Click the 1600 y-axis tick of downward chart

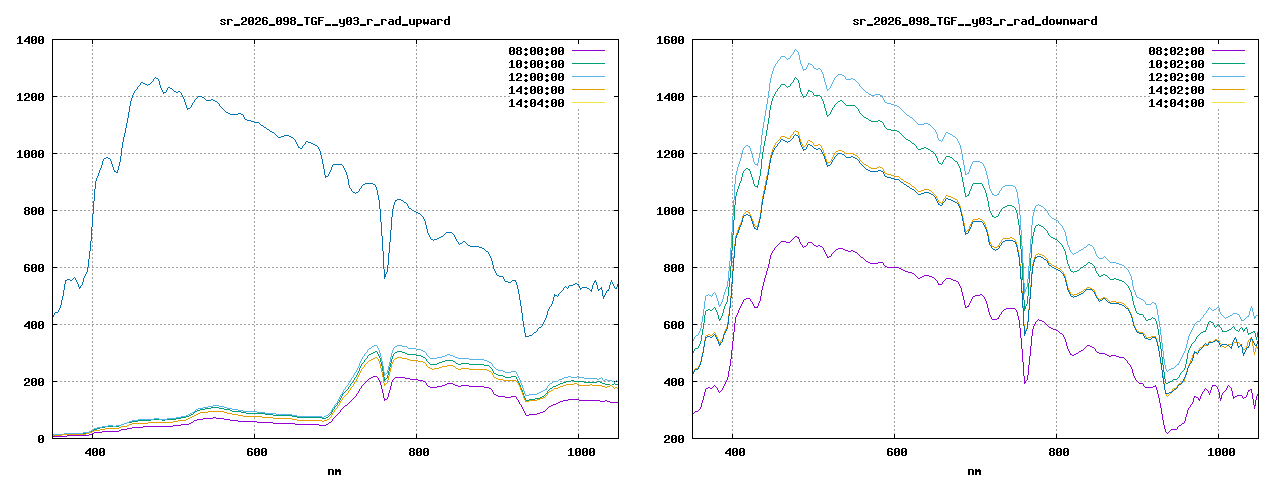[x=668, y=40]
